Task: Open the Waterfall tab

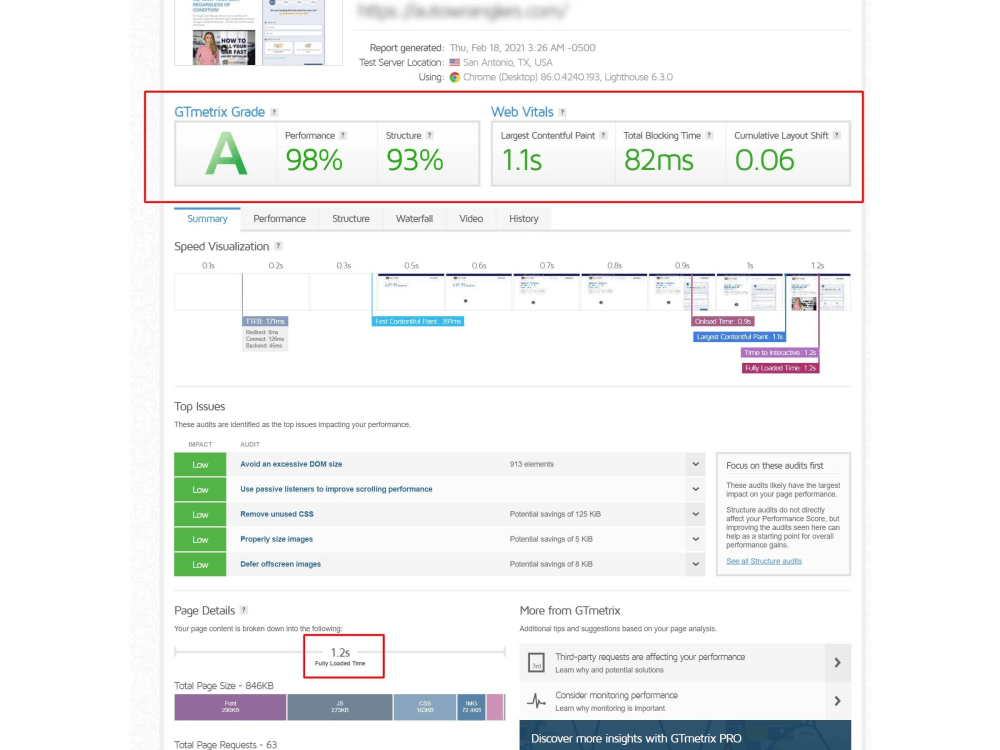Action: pos(415,219)
